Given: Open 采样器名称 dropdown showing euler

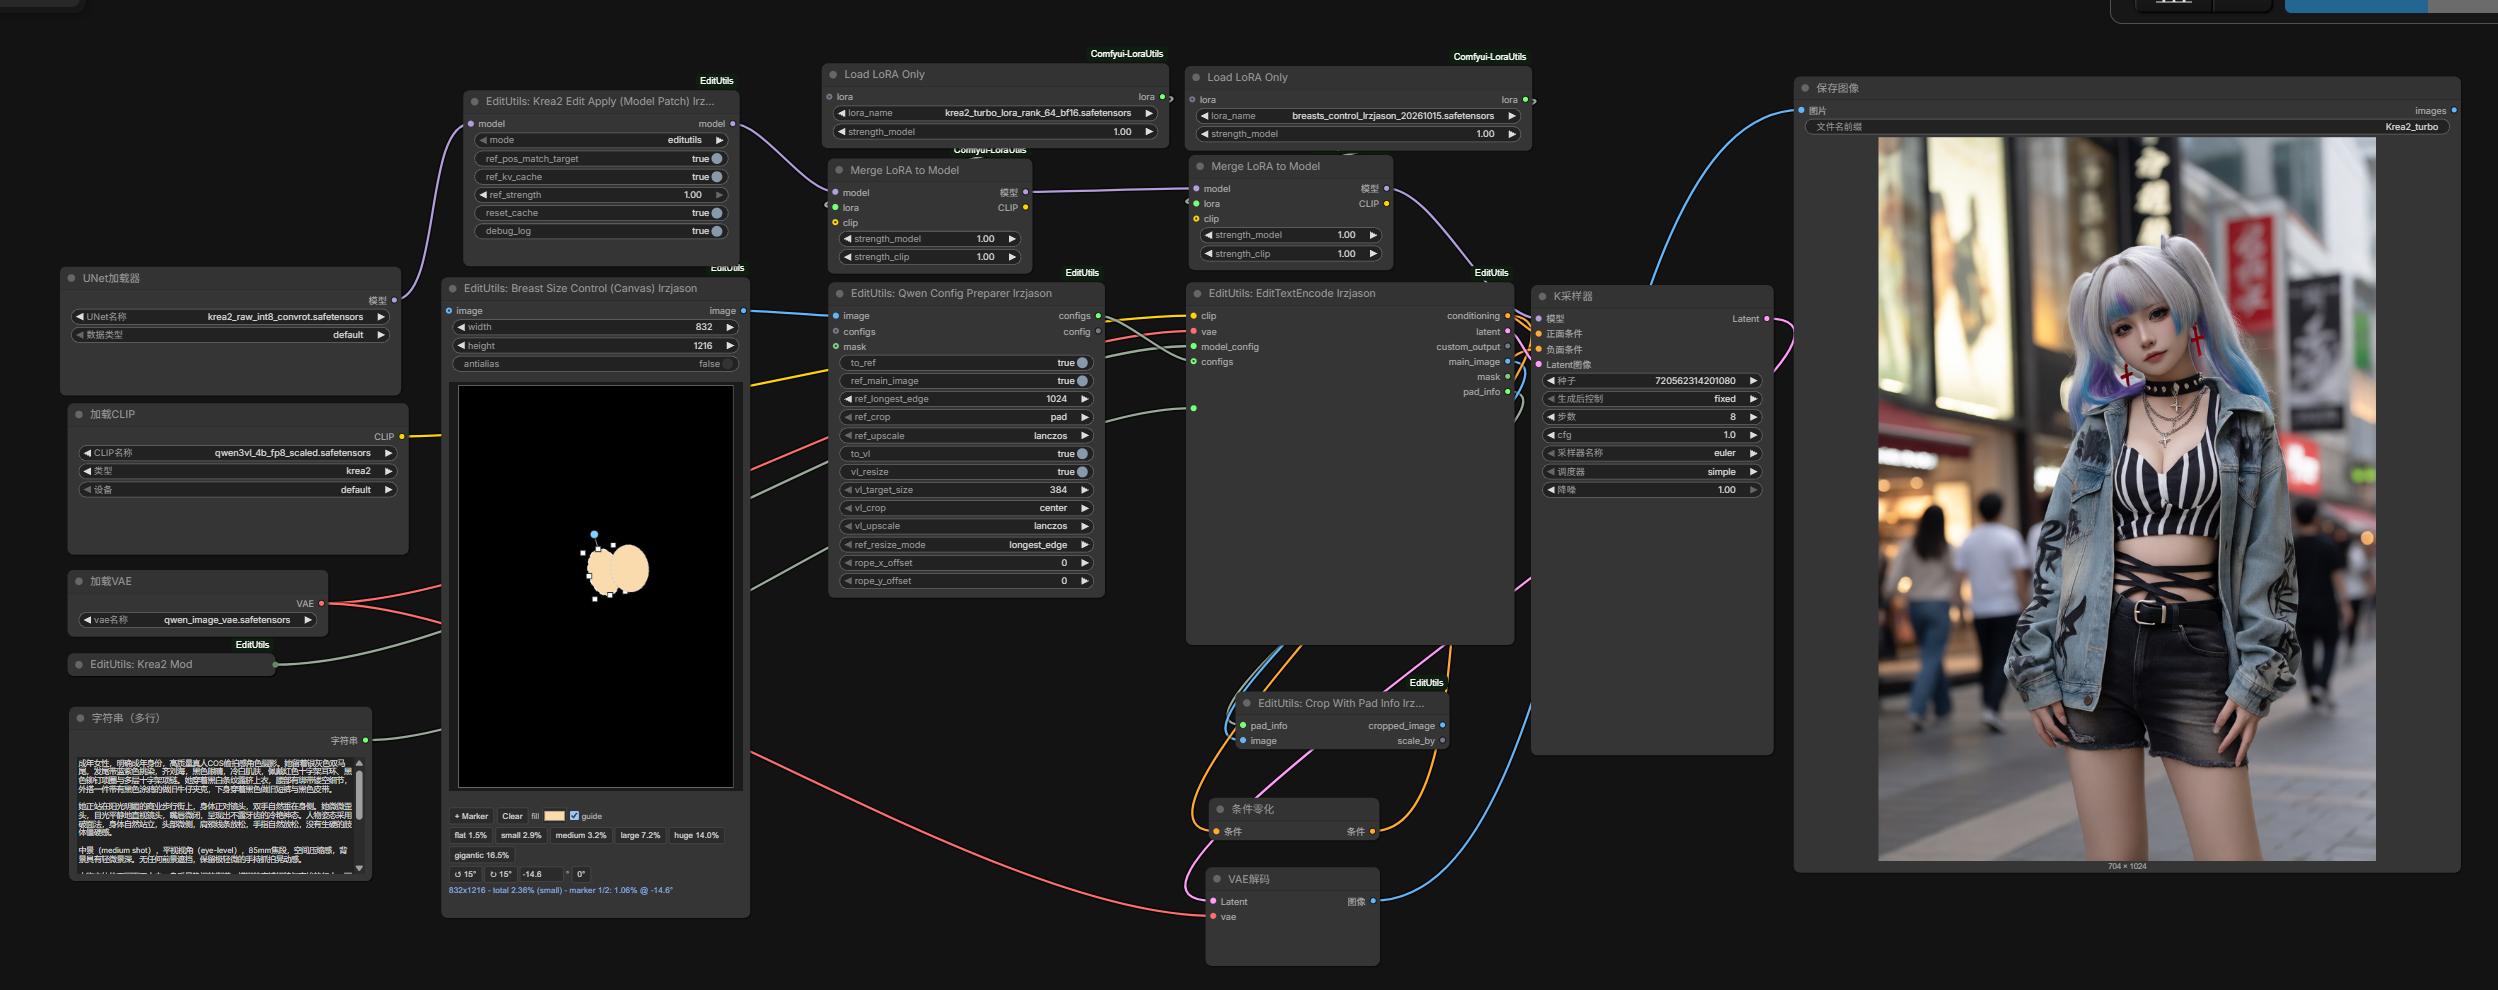Looking at the screenshot, I should tap(1652, 453).
